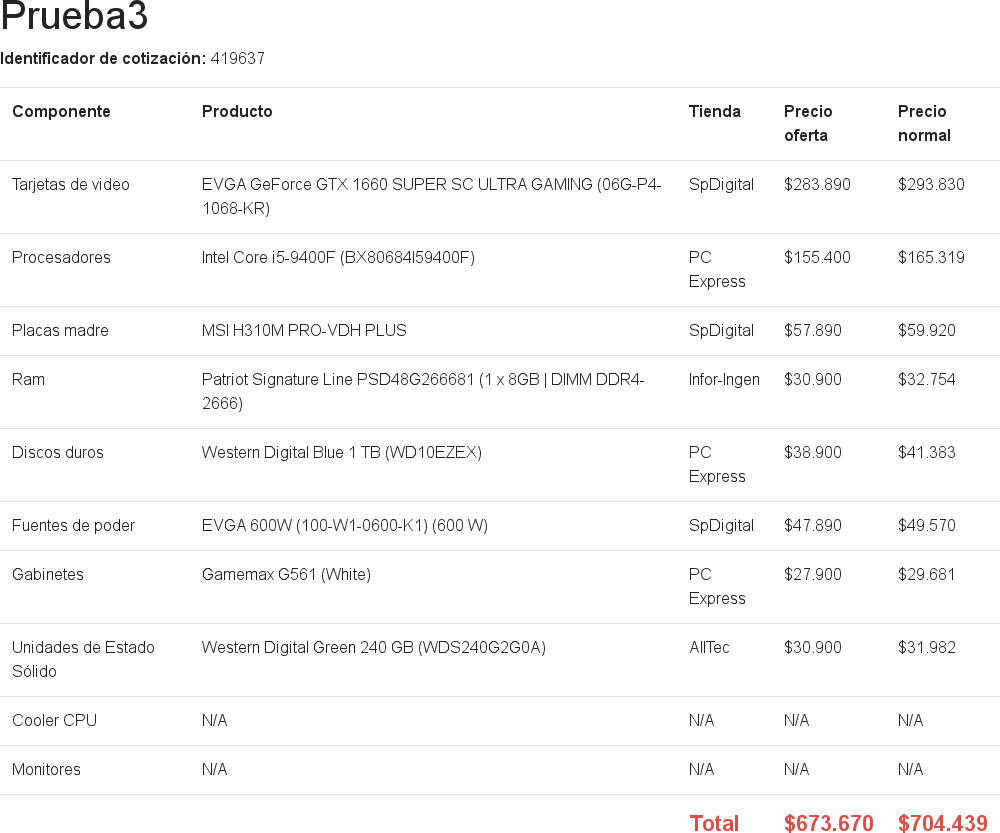Viewport: 1000px width, 833px height.
Task: Select the Tarjetas de video cell
Action: [71, 184]
